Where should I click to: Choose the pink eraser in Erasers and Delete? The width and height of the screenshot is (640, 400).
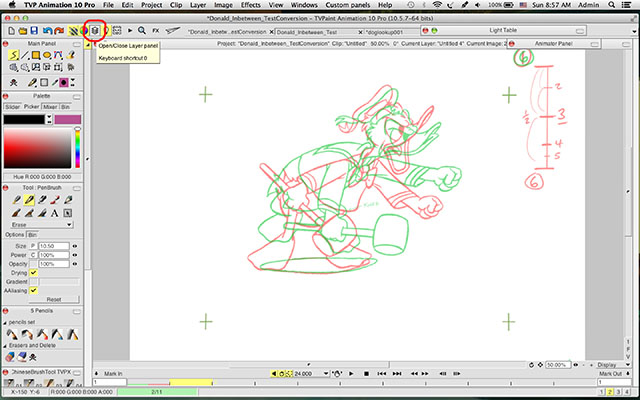coord(10,357)
